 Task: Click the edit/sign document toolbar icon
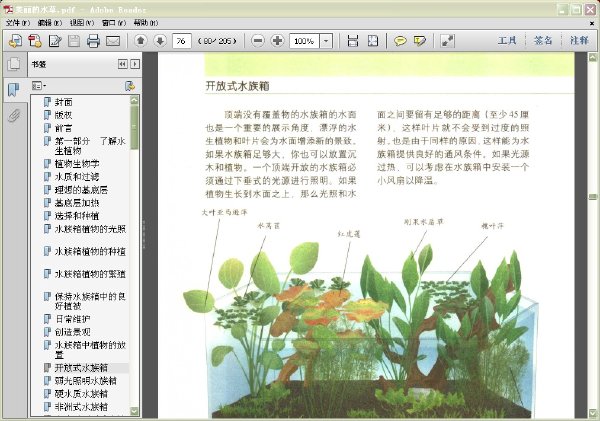[55, 41]
